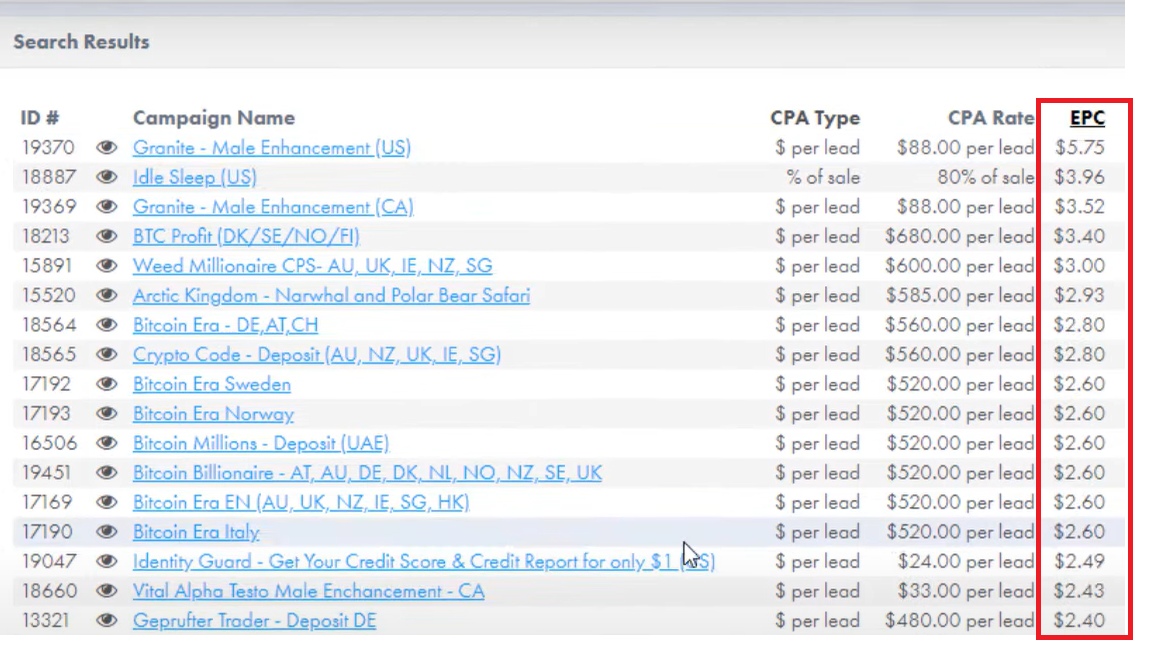
Task: Click the eye icon beside Crypto Code - Deposit
Action: point(107,354)
